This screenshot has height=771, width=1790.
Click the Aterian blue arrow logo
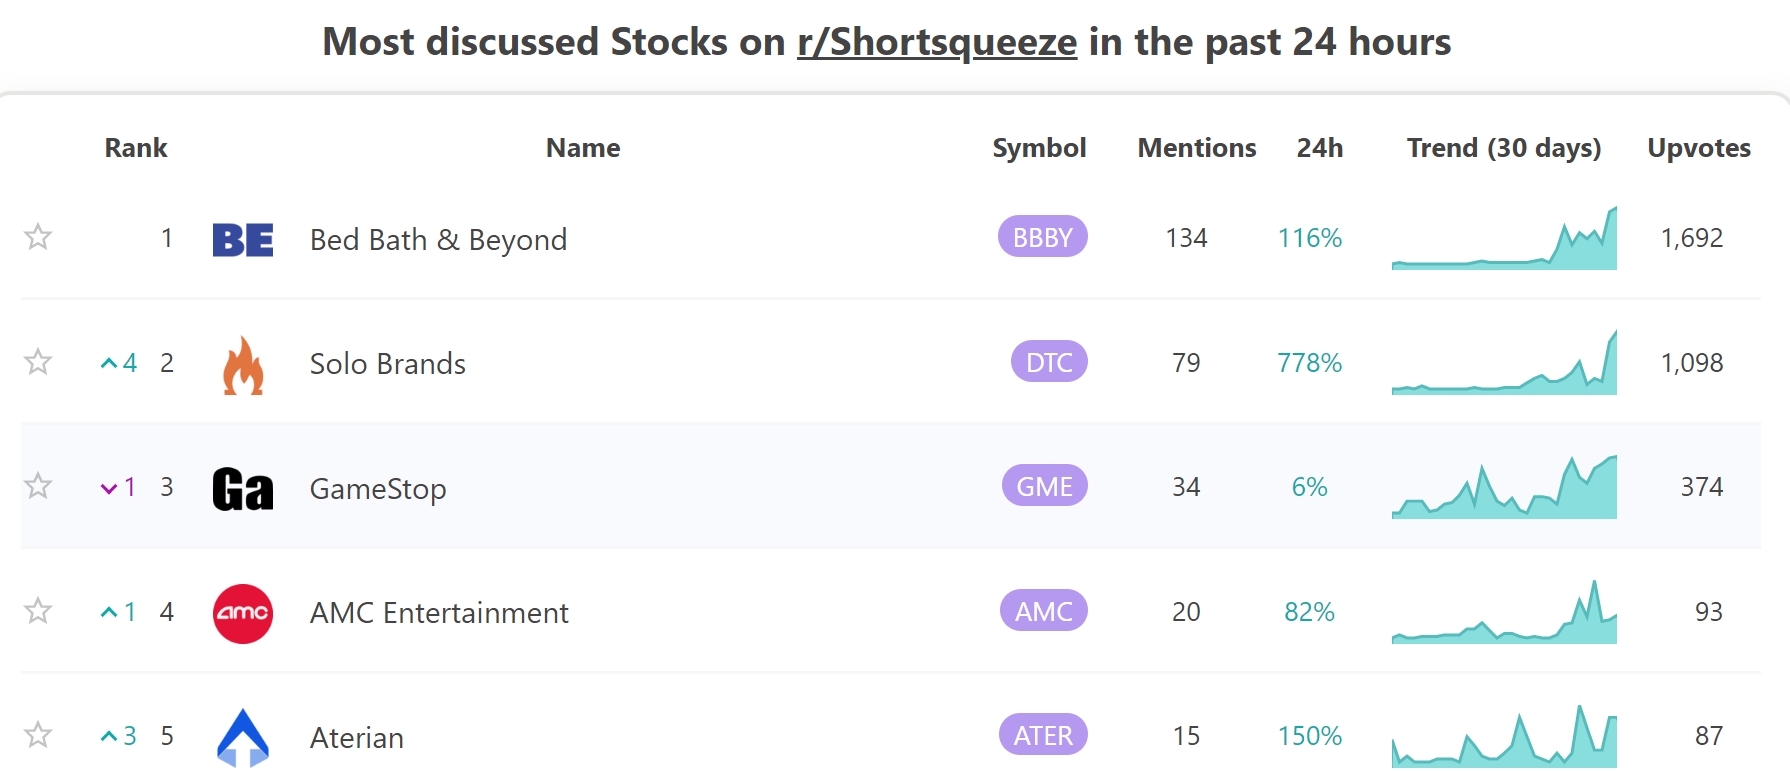point(243,737)
